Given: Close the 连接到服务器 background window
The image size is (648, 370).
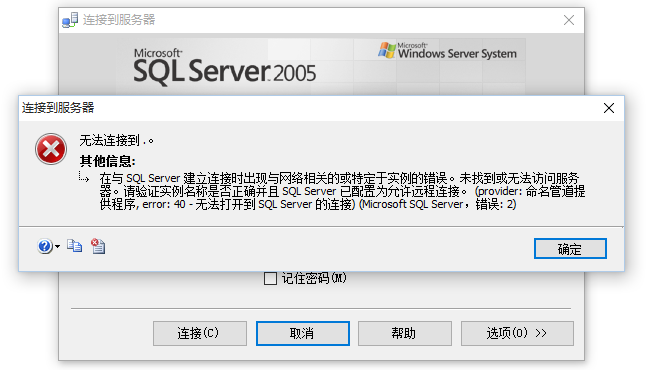Looking at the screenshot, I should 569,20.
